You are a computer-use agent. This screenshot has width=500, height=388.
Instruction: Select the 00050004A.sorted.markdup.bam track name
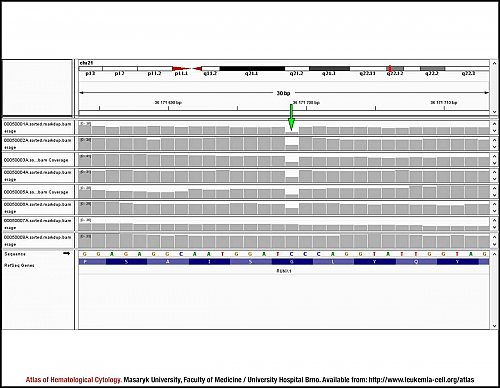[x=38, y=172]
